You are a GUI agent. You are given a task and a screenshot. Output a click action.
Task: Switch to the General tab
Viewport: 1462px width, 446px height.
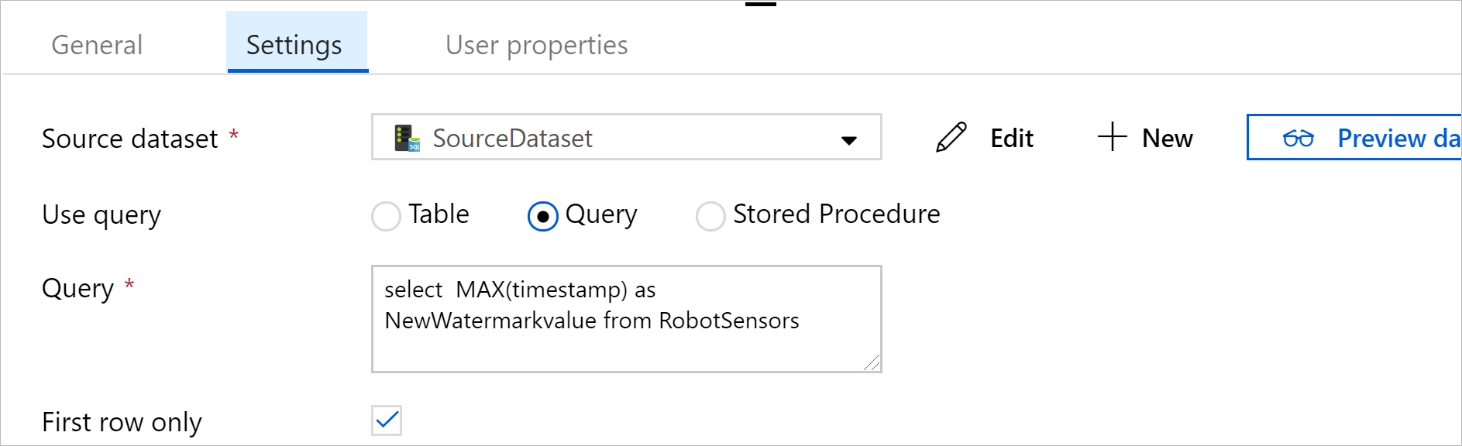point(97,45)
